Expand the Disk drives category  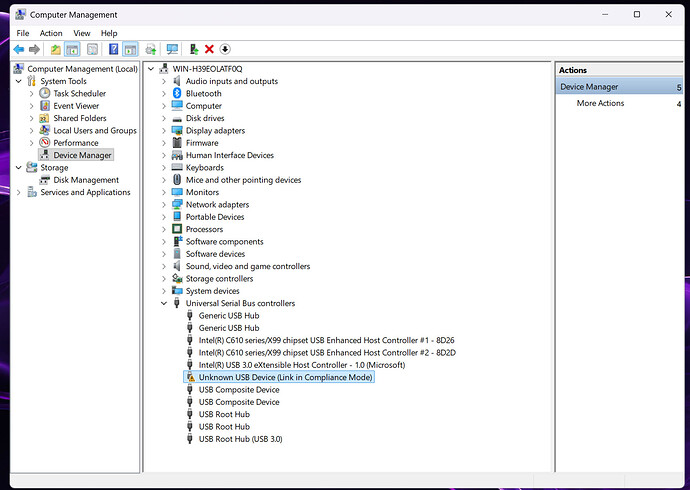(x=164, y=118)
